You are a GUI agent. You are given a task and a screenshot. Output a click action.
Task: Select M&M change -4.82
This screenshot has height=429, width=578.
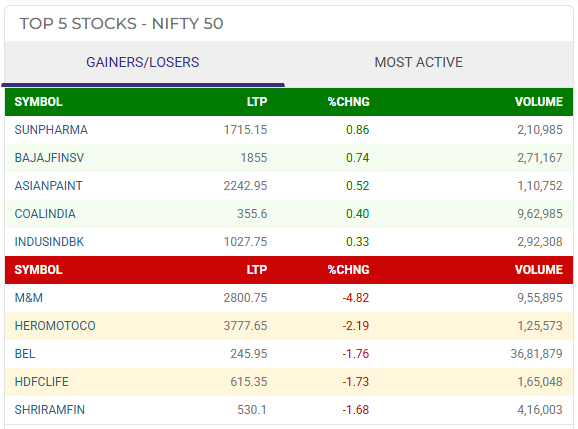[x=356, y=298]
